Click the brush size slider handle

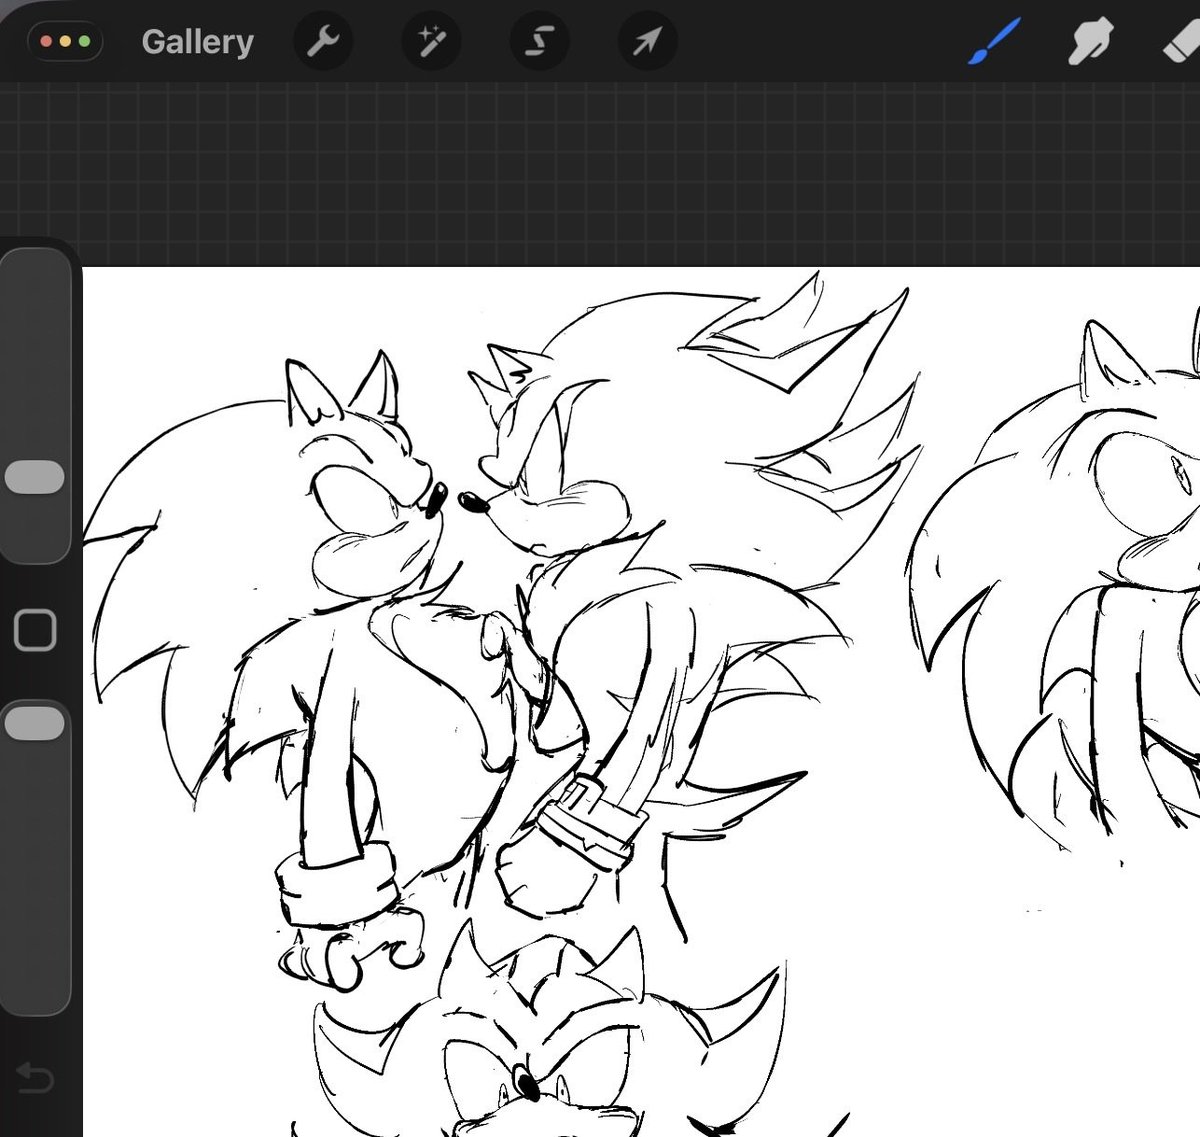(x=35, y=478)
